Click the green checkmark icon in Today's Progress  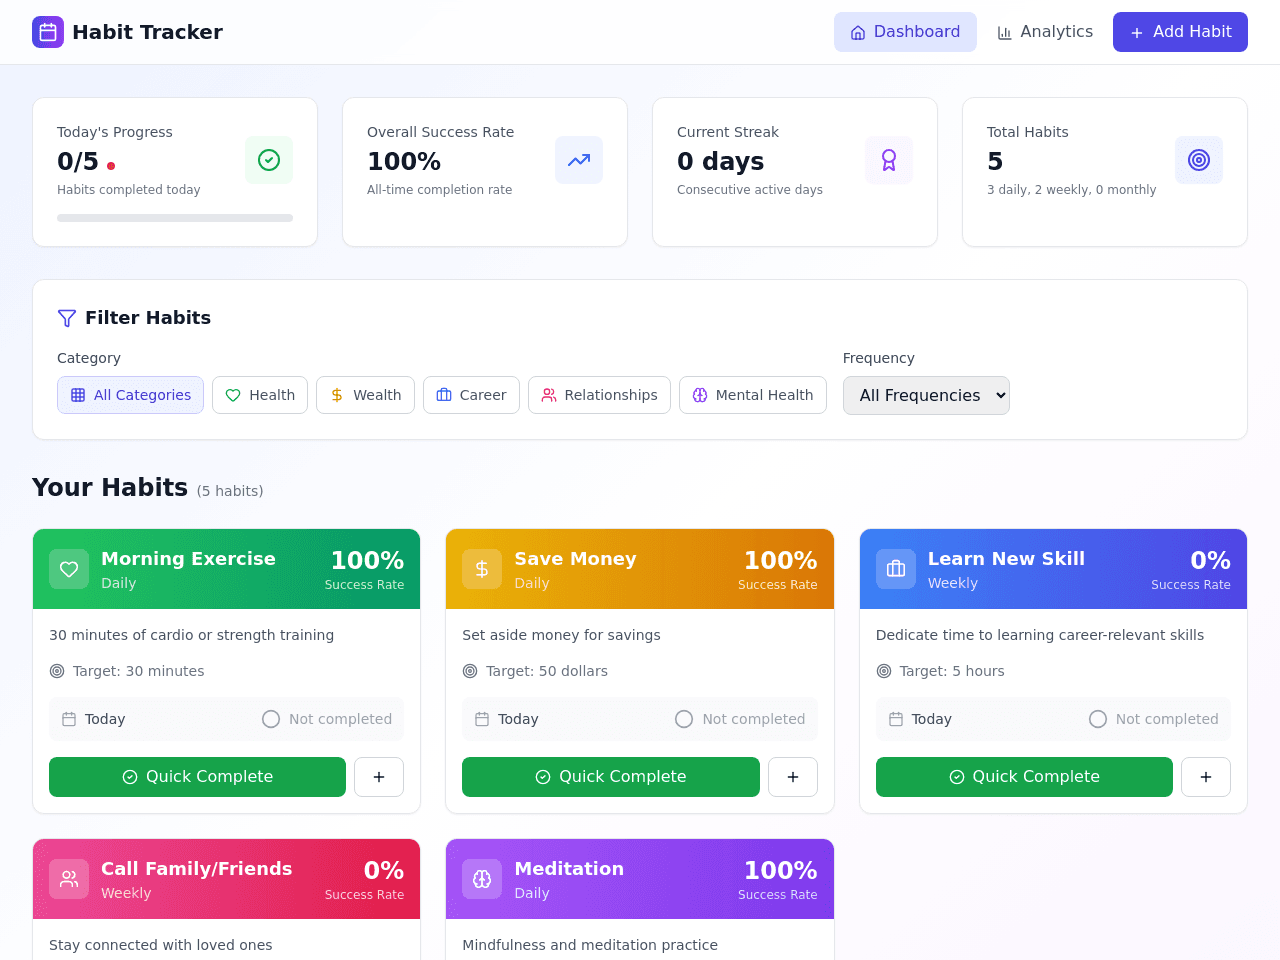269,160
